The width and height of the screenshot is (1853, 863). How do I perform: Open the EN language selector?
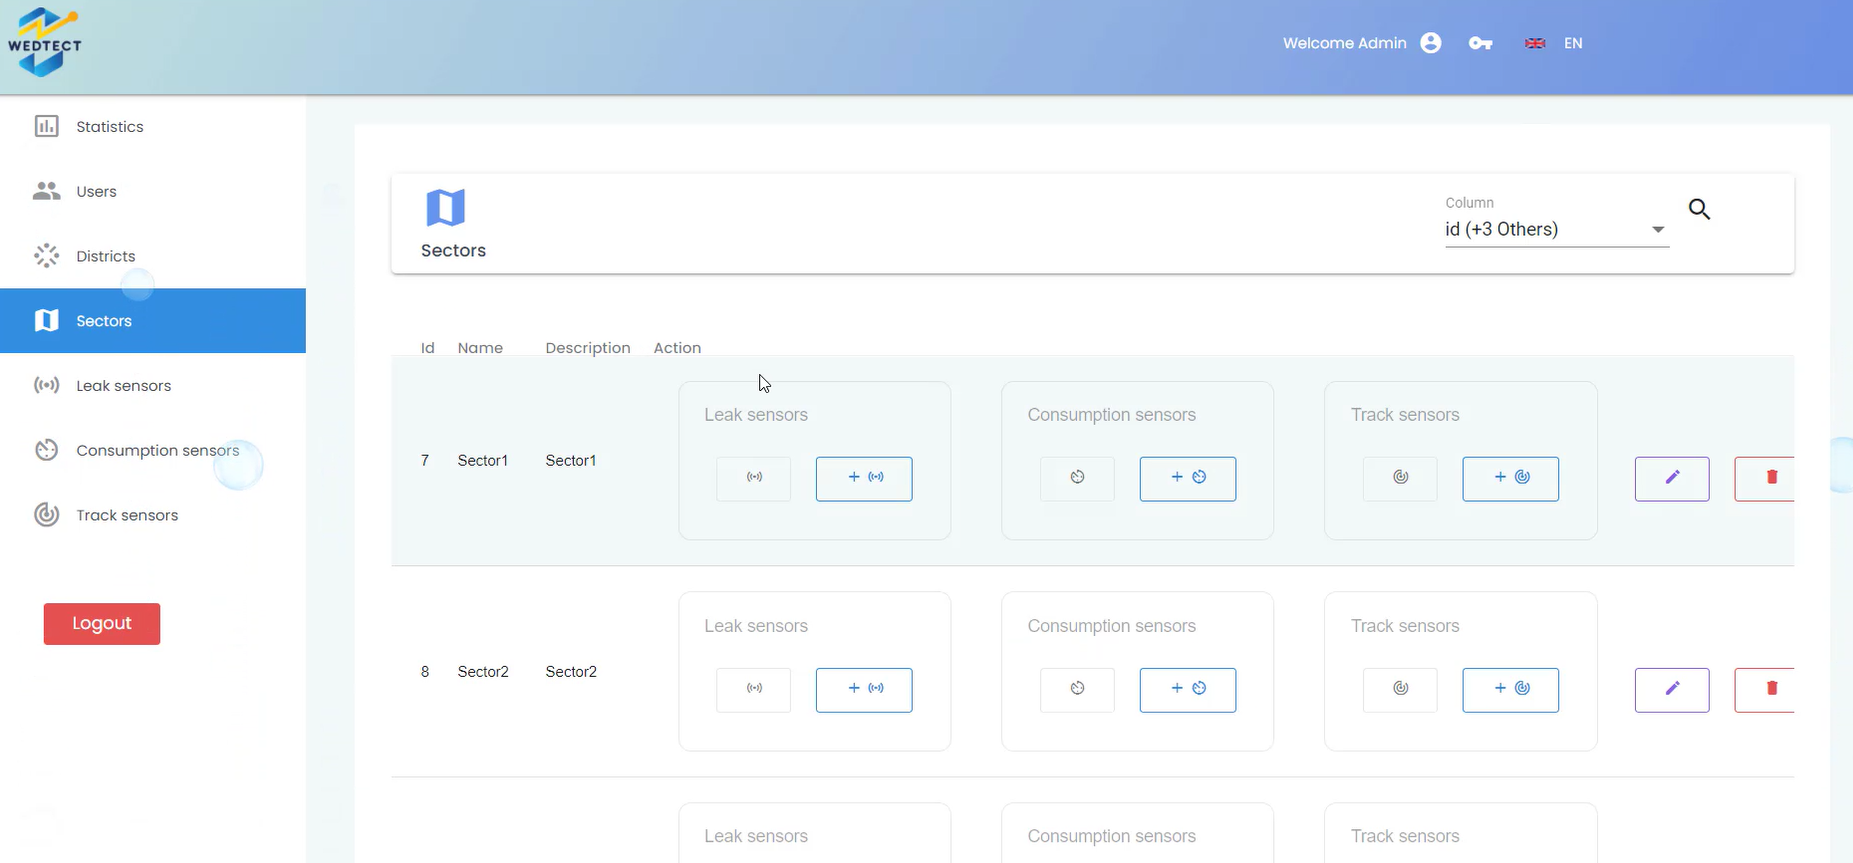tap(1554, 43)
